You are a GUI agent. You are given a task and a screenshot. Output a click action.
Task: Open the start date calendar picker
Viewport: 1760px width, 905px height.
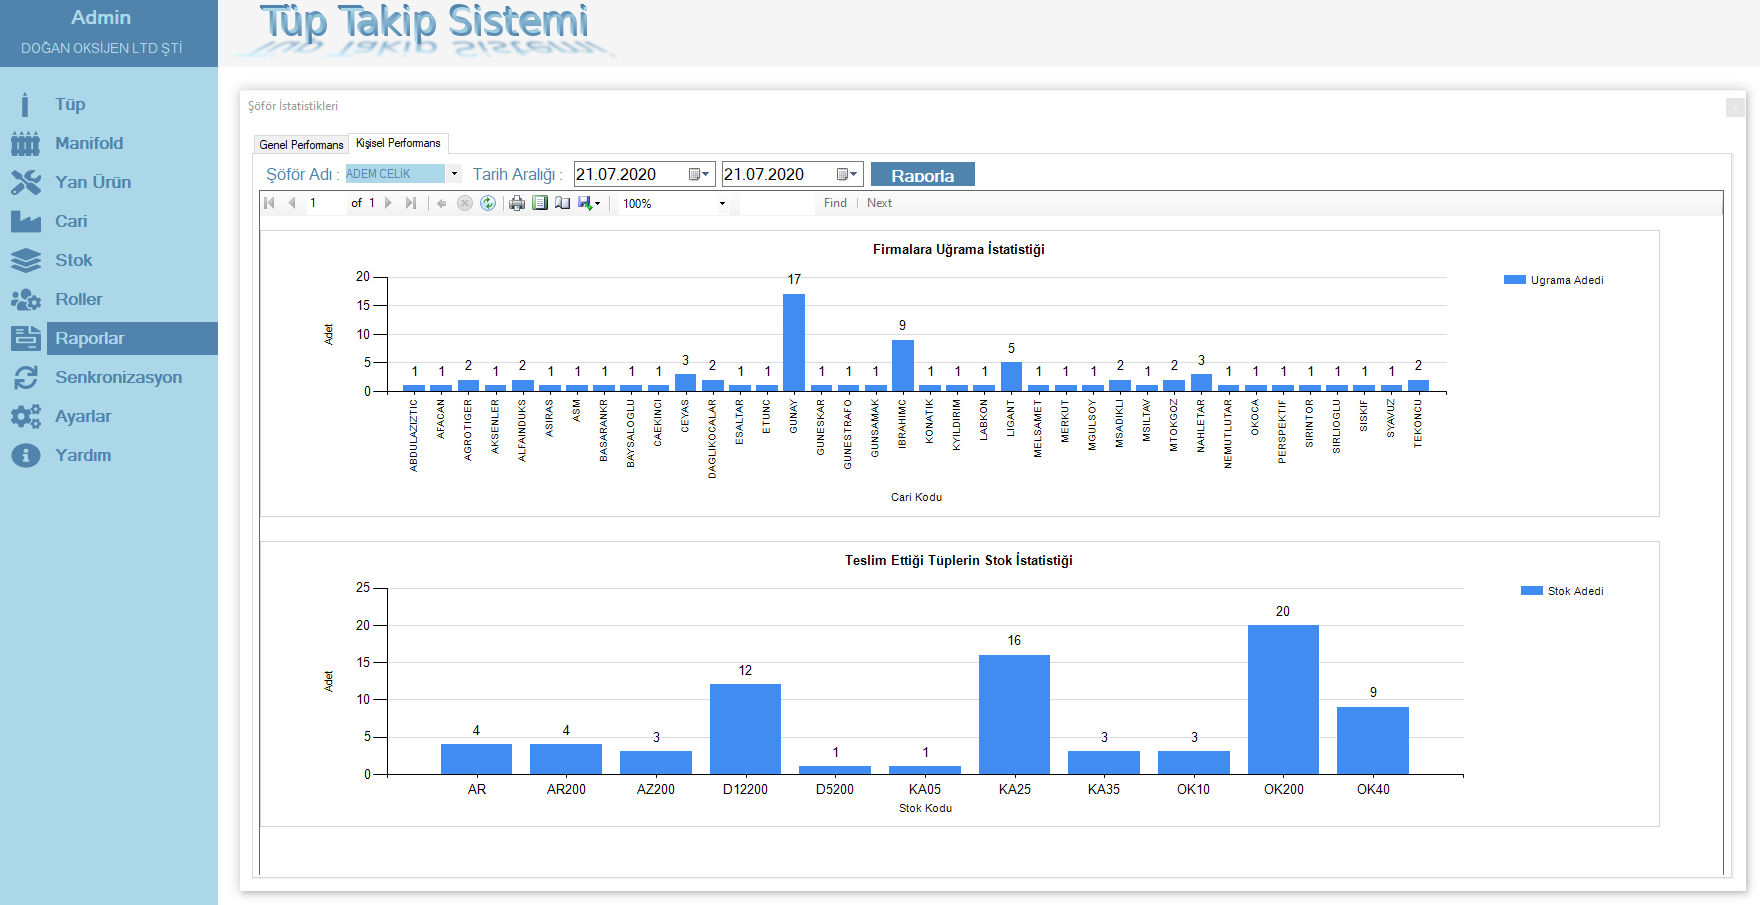[x=700, y=174]
